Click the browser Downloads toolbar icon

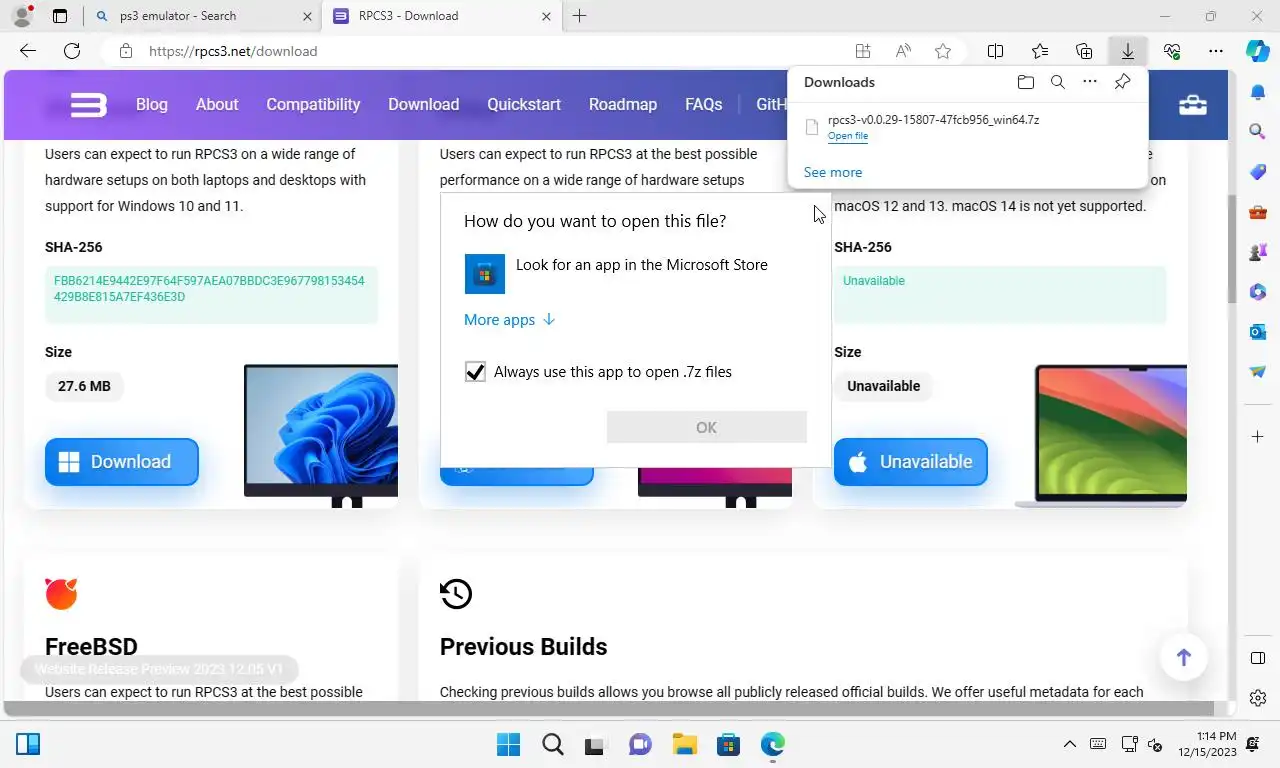coord(1127,51)
